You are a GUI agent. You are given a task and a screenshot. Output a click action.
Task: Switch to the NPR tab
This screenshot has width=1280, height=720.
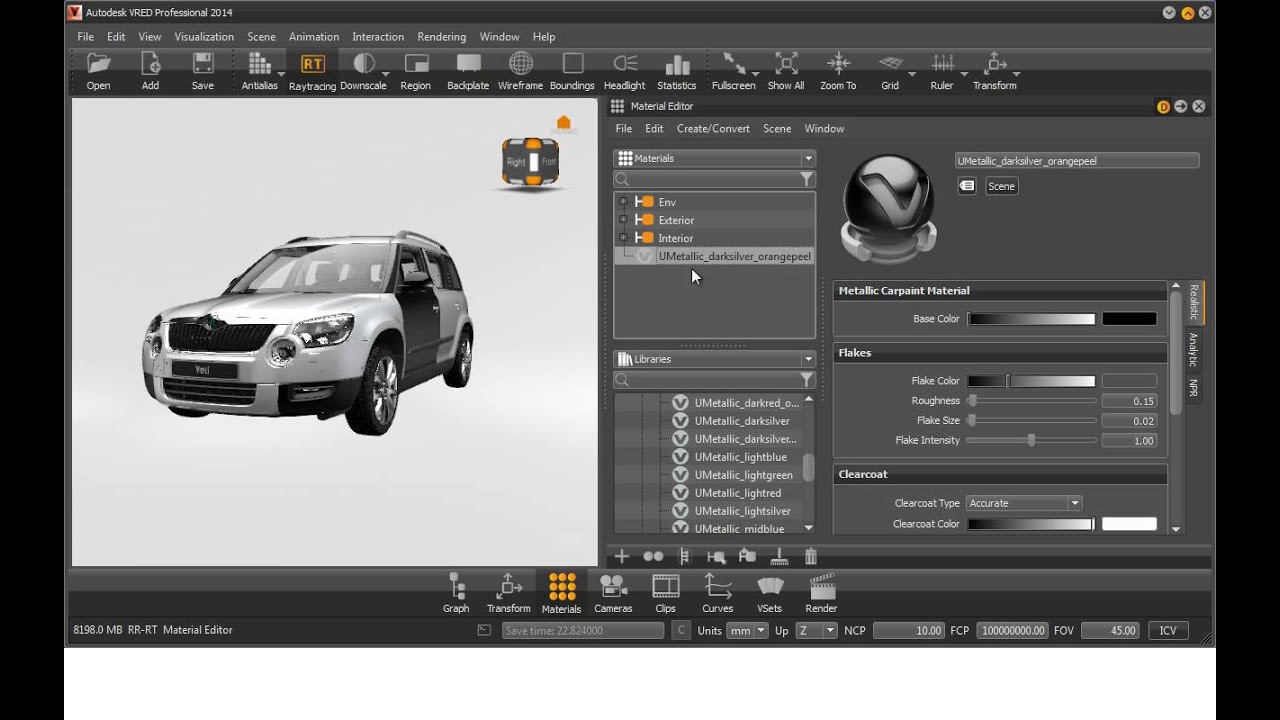(1193, 388)
